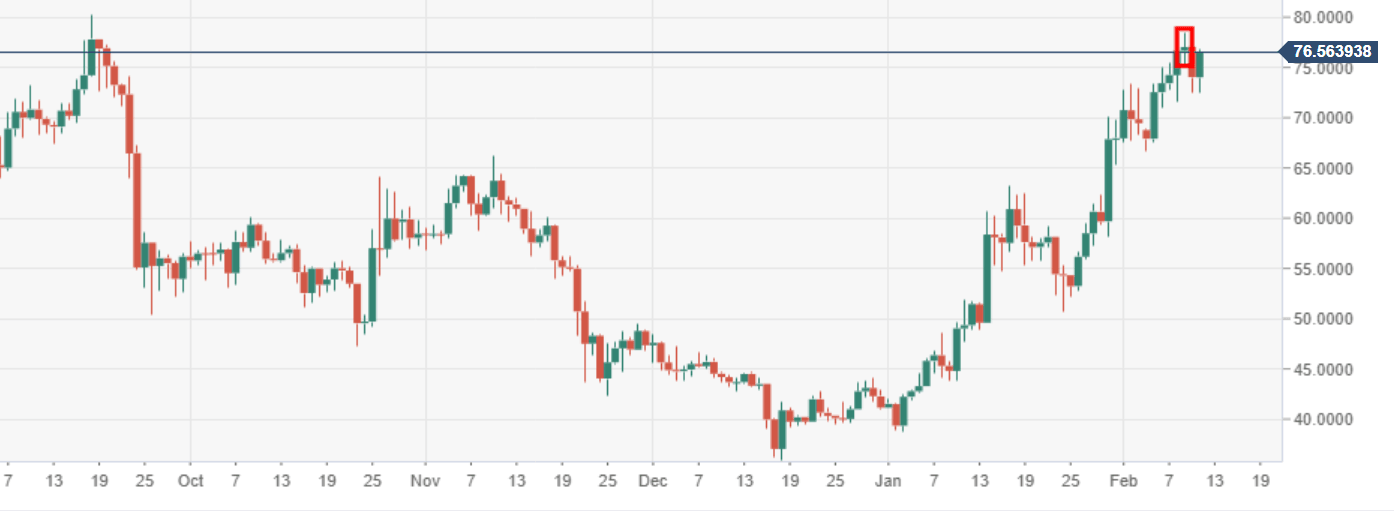
Task: Click the Oct month label
Action: (x=190, y=481)
